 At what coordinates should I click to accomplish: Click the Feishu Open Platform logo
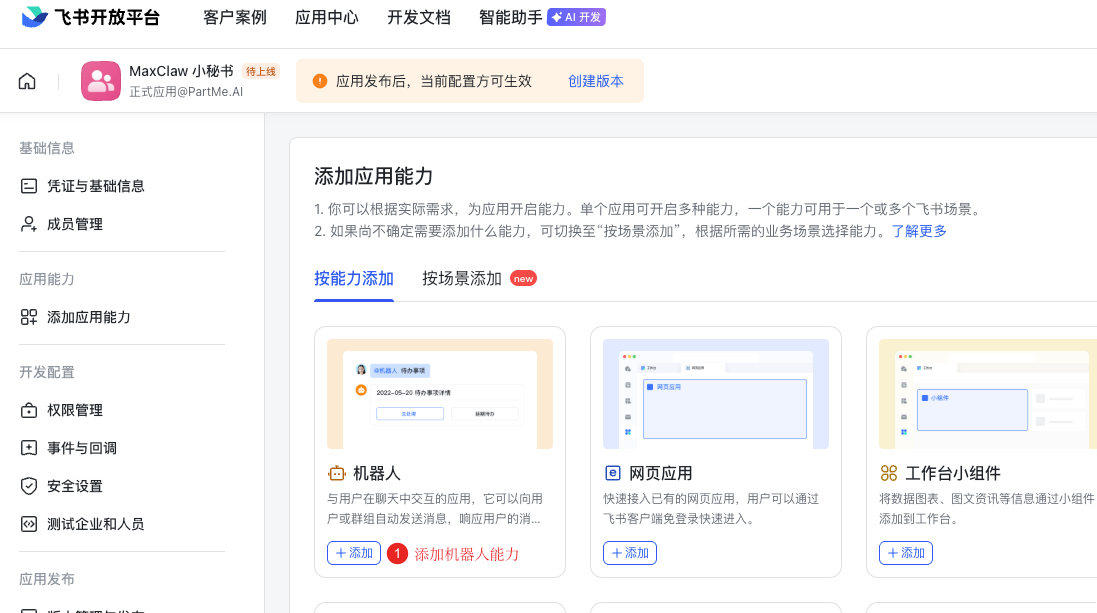[x=90, y=17]
